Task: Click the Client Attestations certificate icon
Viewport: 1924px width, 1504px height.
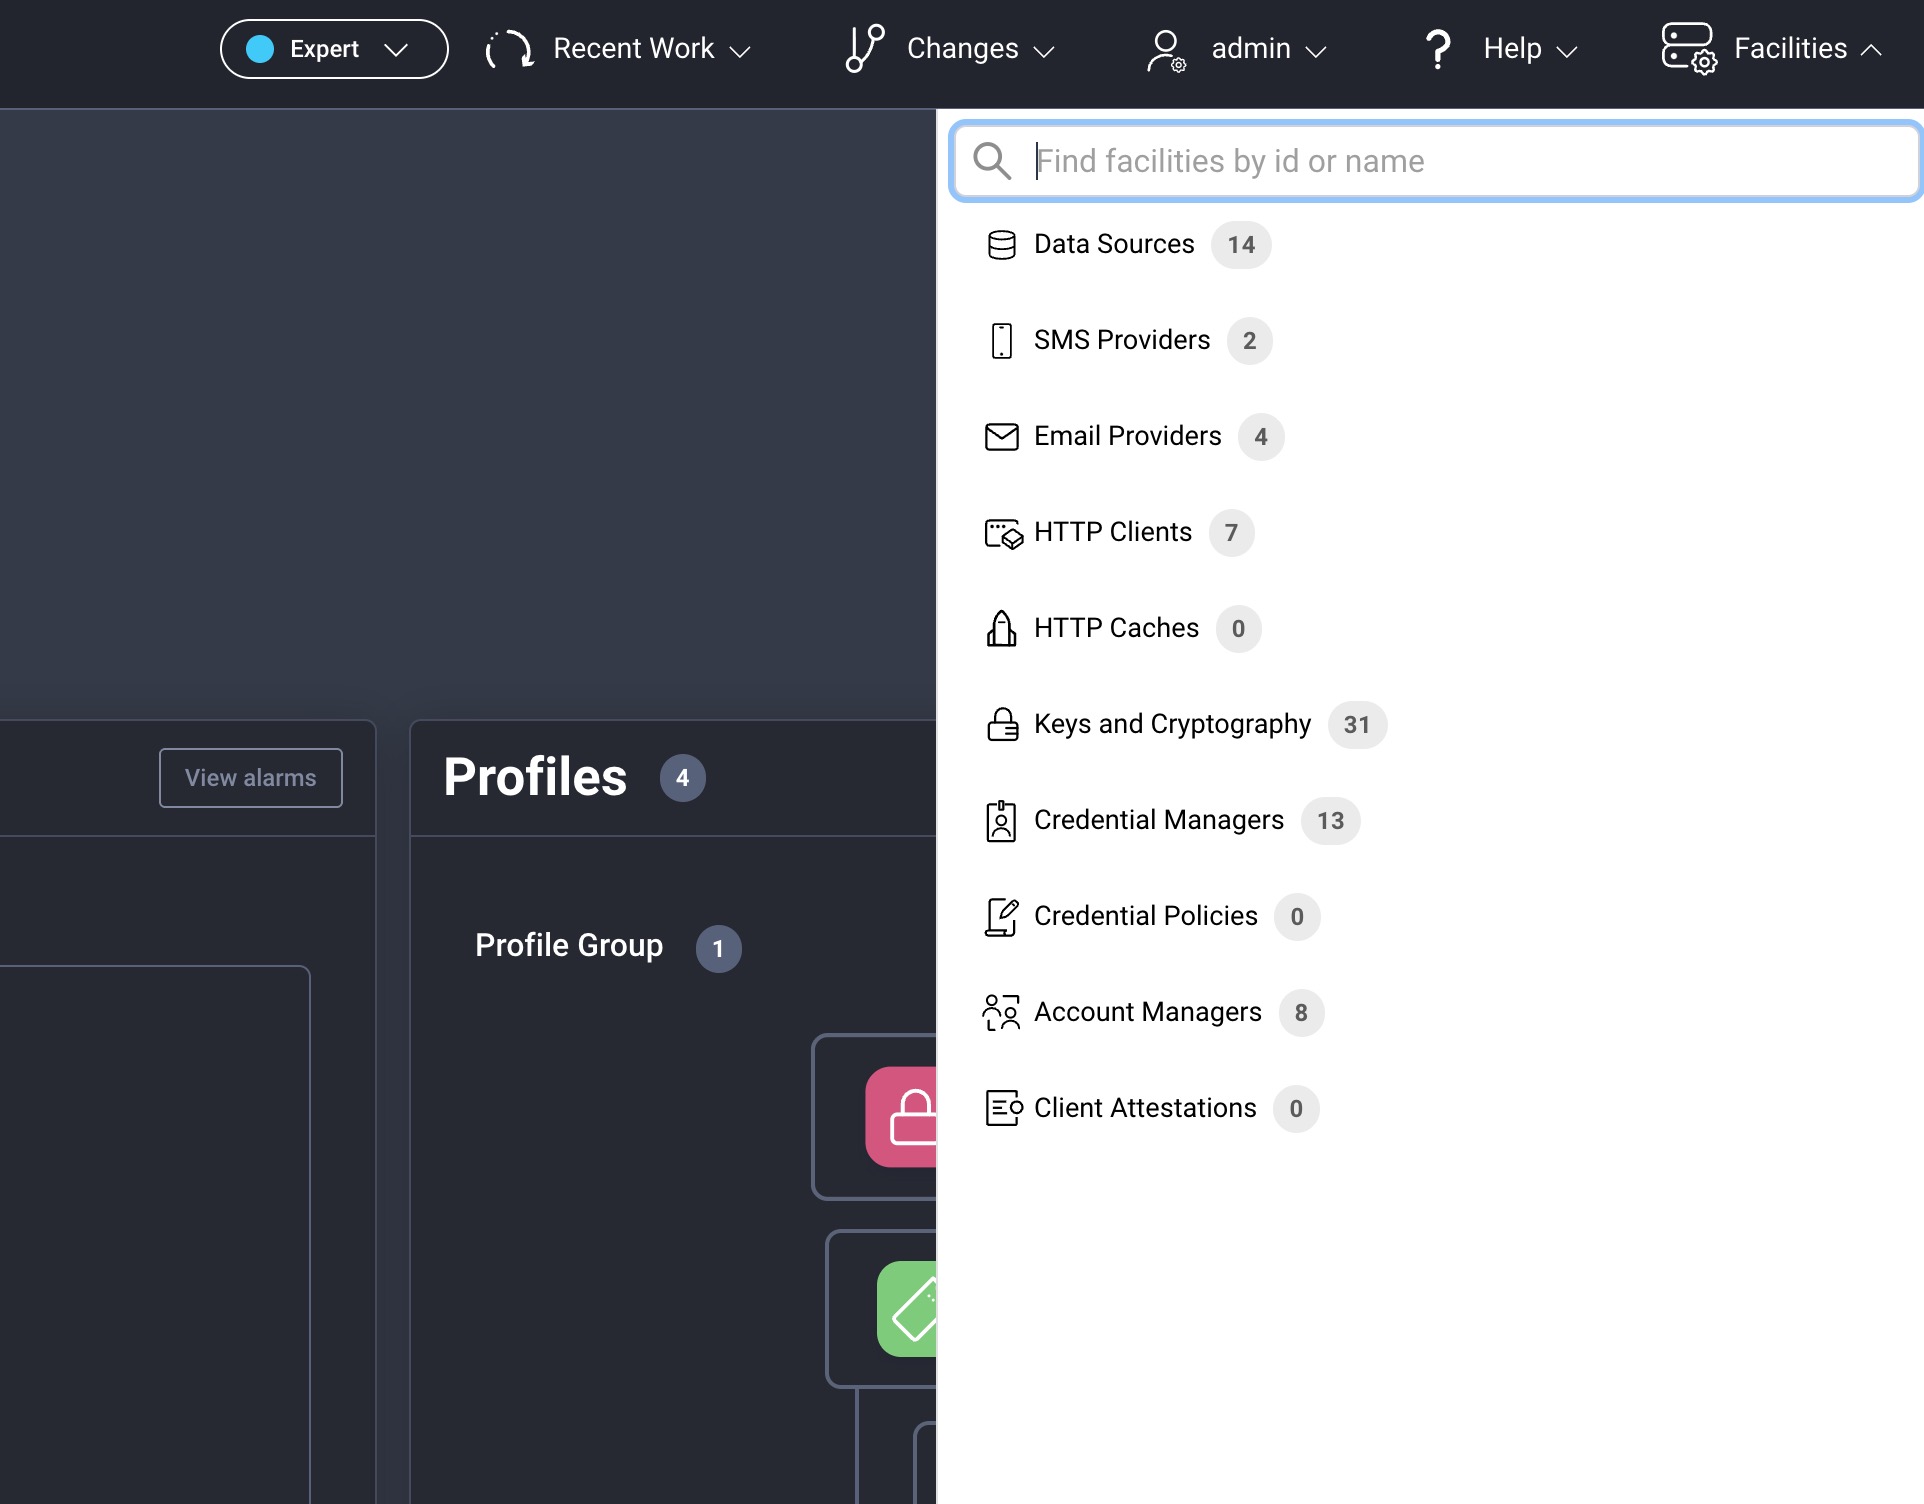Action: pos(1003,1109)
